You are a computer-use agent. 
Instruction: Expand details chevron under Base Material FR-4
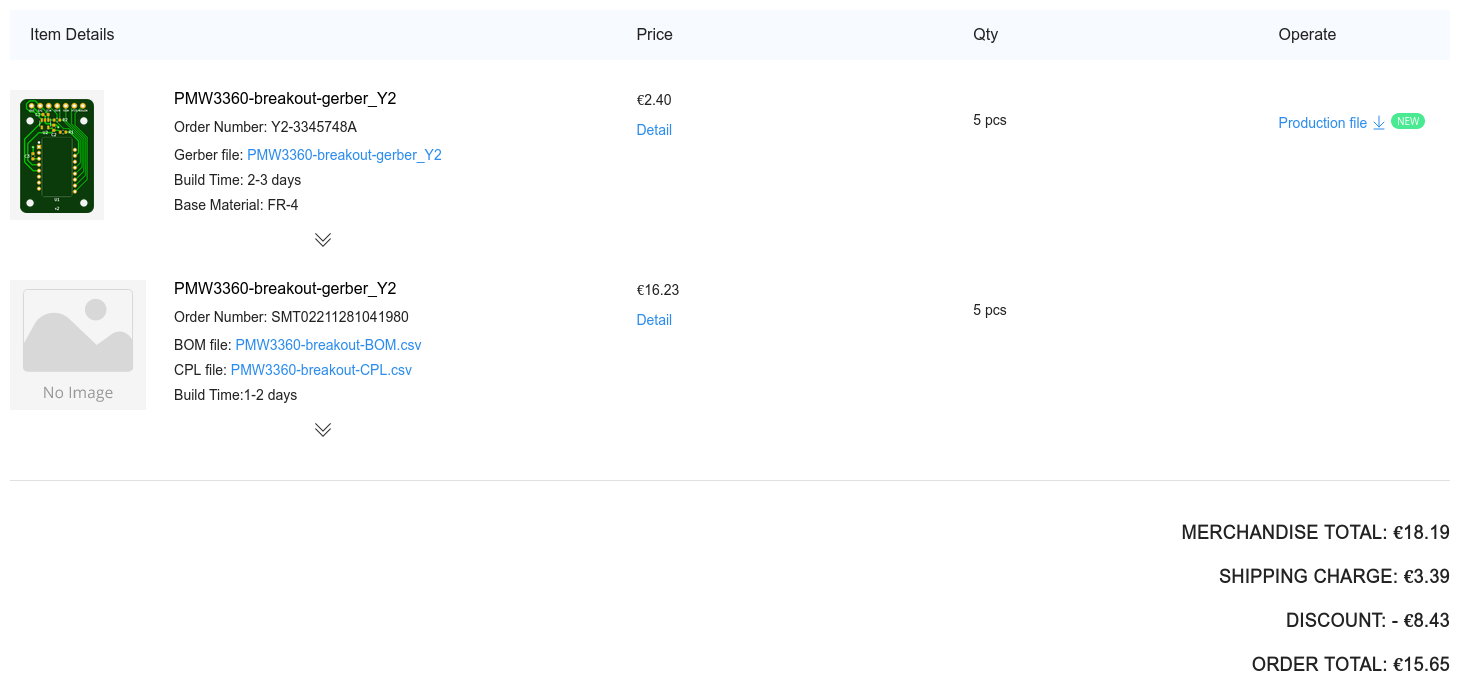coord(322,240)
